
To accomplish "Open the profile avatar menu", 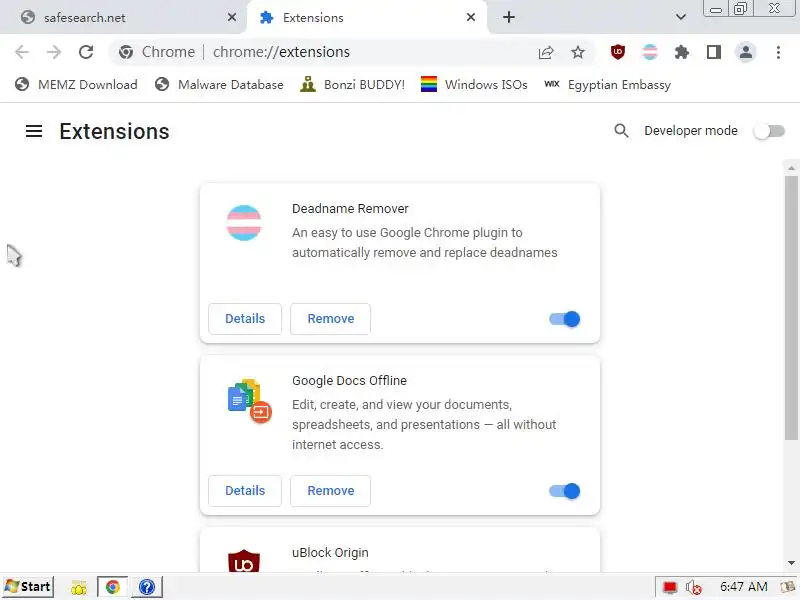I will (745, 52).
